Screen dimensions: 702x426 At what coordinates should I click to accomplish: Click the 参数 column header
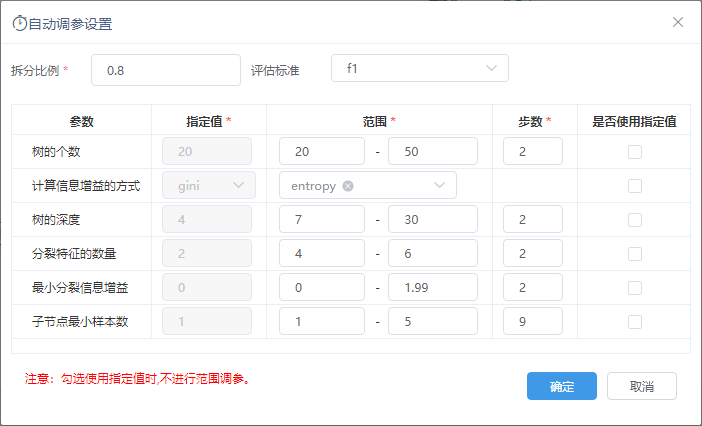coord(81,121)
